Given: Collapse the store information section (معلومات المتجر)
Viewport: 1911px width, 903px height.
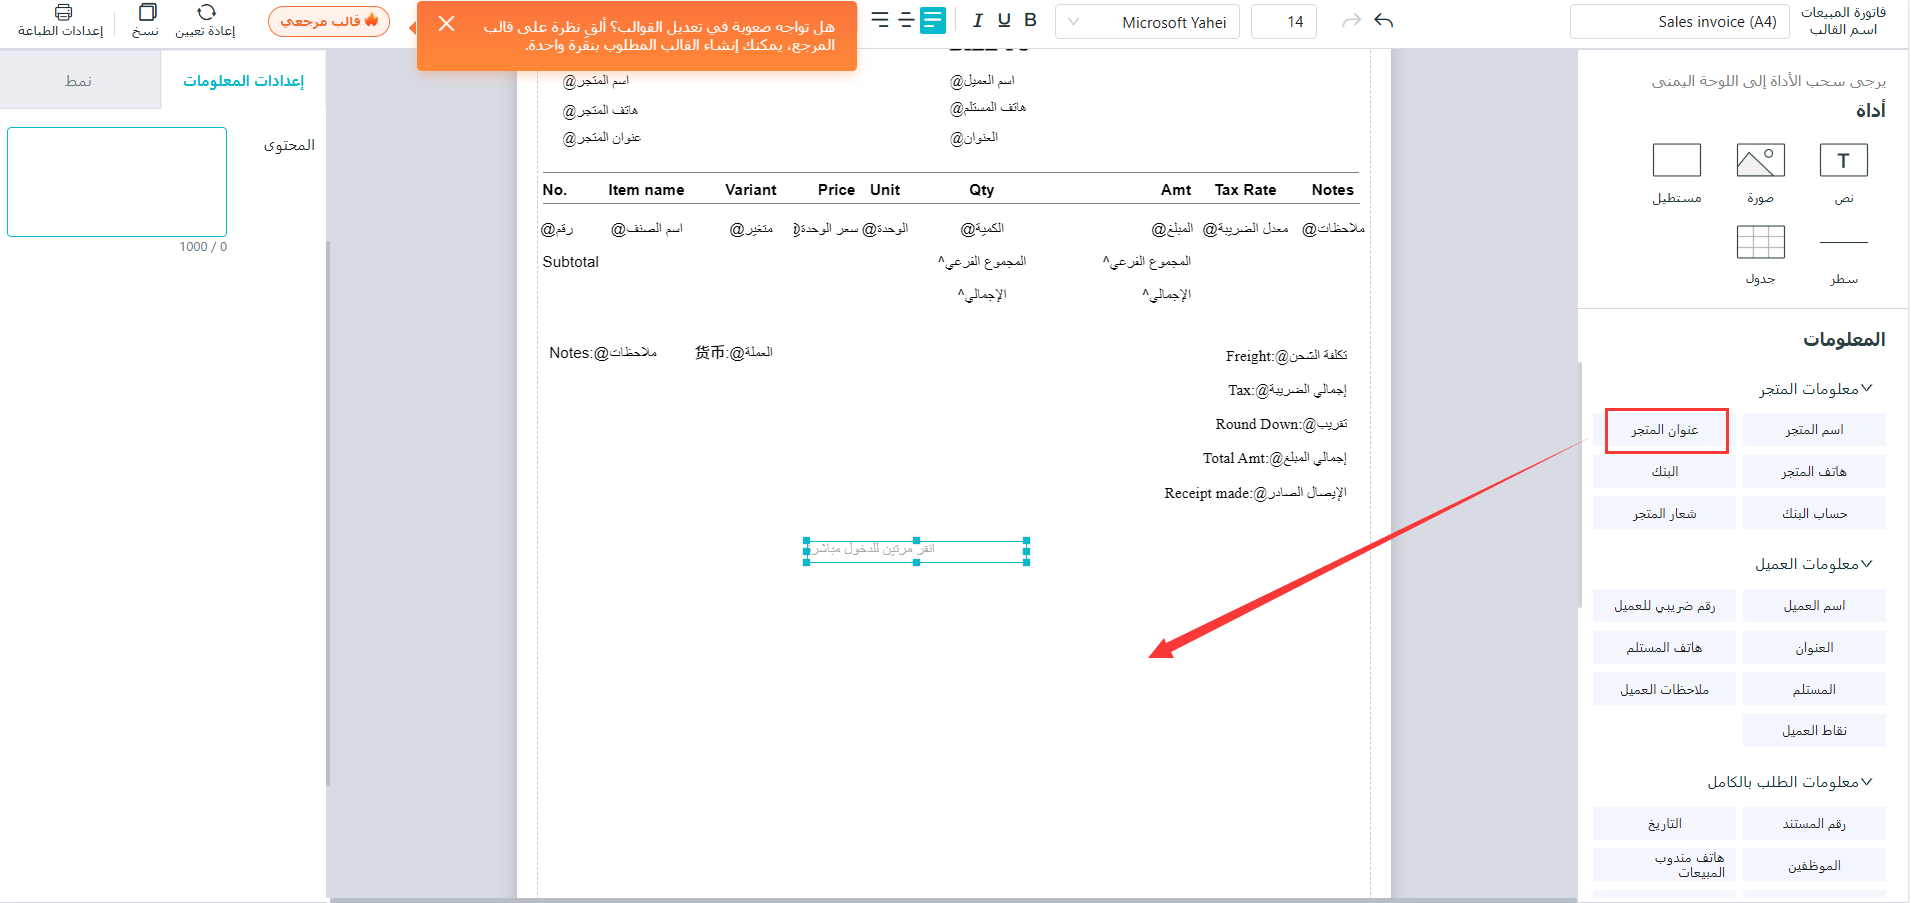Looking at the screenshot, I should (1866, 388).
